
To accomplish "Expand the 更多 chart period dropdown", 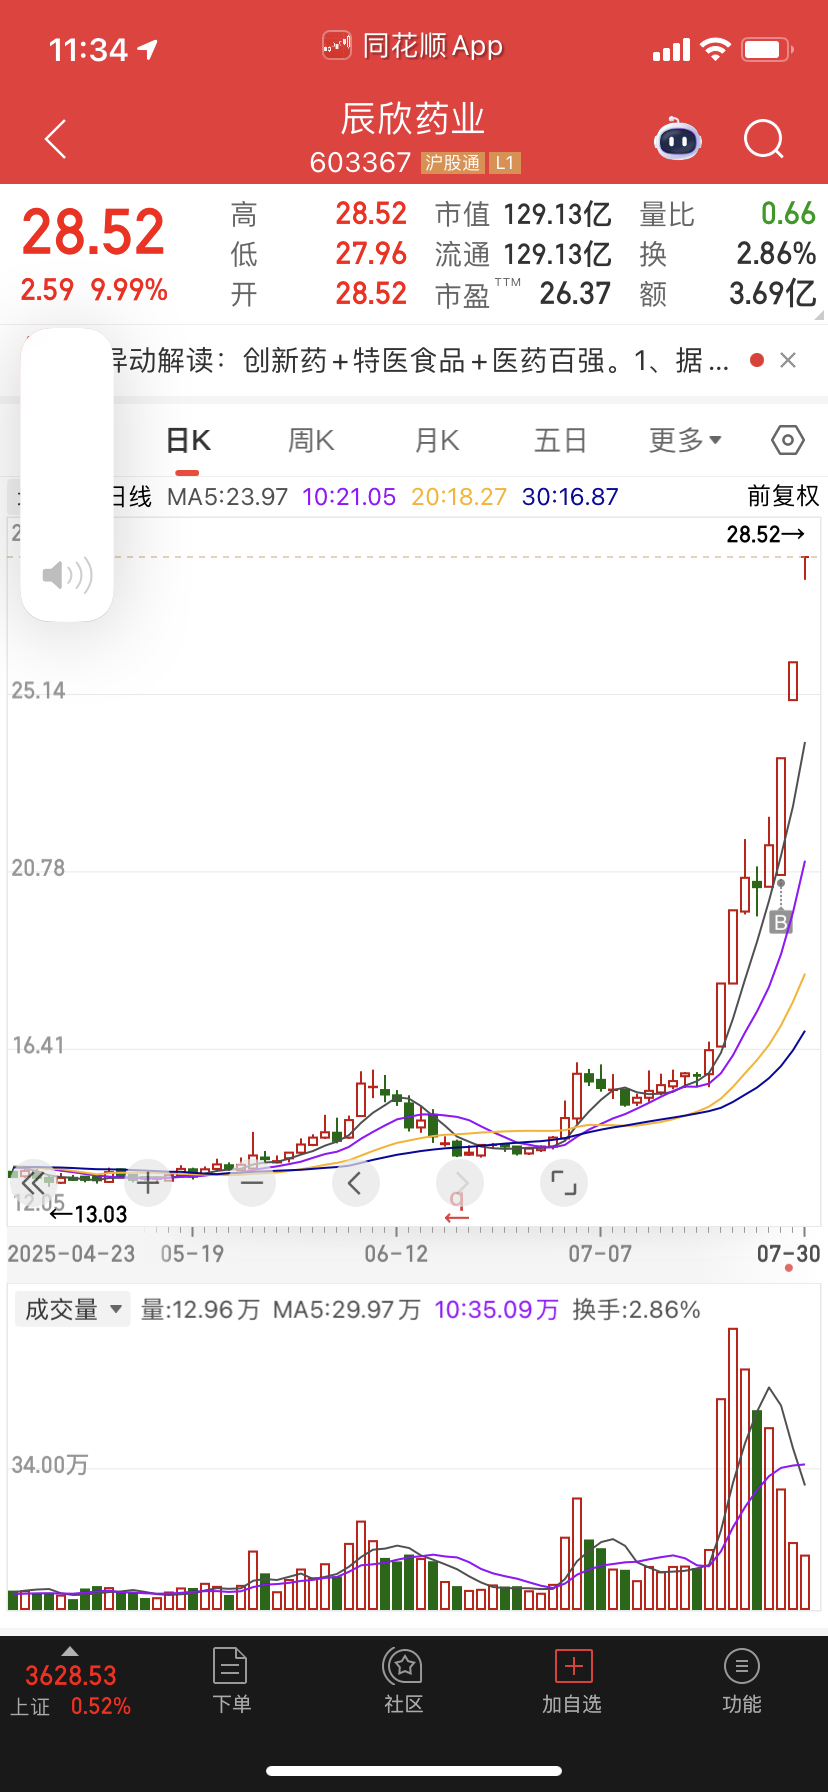I will pyautogui.click(x=685, y=441).
